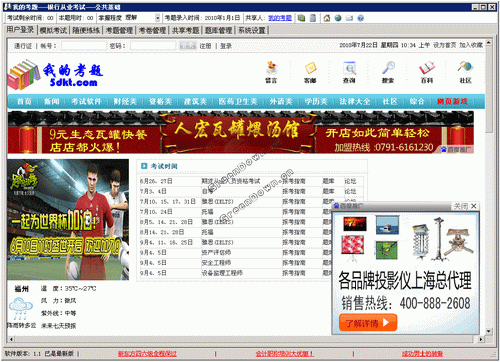Image resolution: width=500 pixels, height=362 pixels.
Task: Open help via the blue question mark icon
Action: (360, 18)
